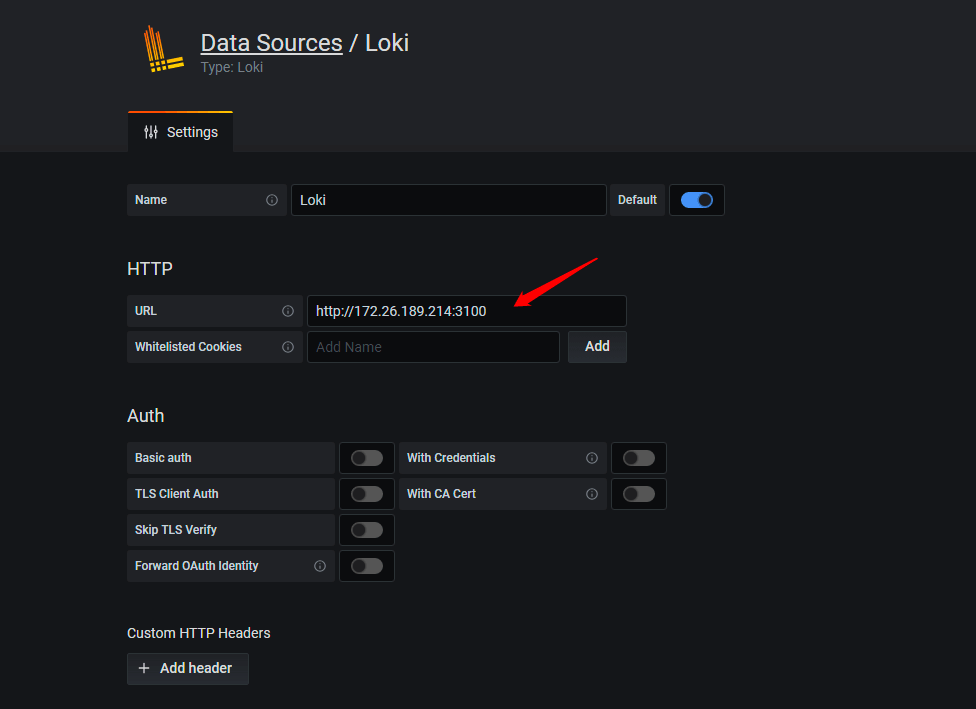Click the Type: Loki subtitle text

[232, 67]
